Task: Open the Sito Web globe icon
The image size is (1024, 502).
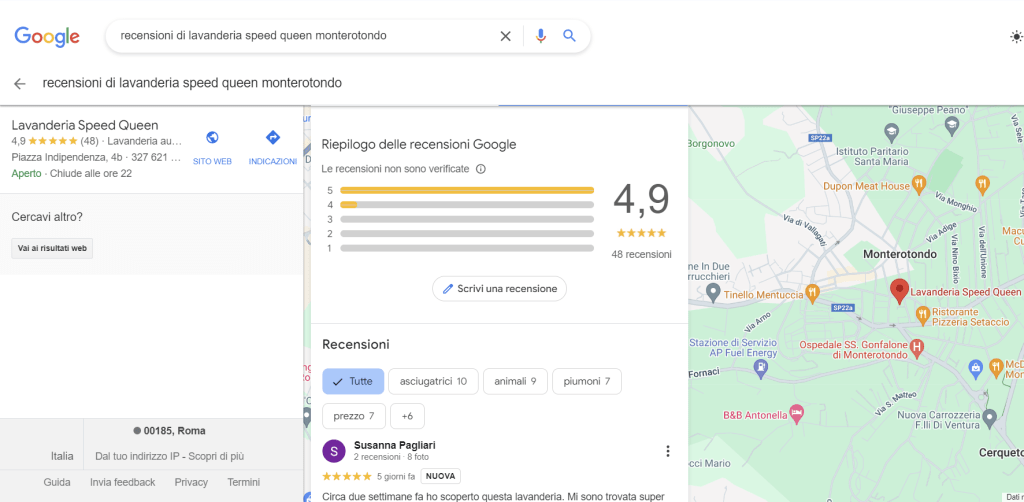Action: 212,138
